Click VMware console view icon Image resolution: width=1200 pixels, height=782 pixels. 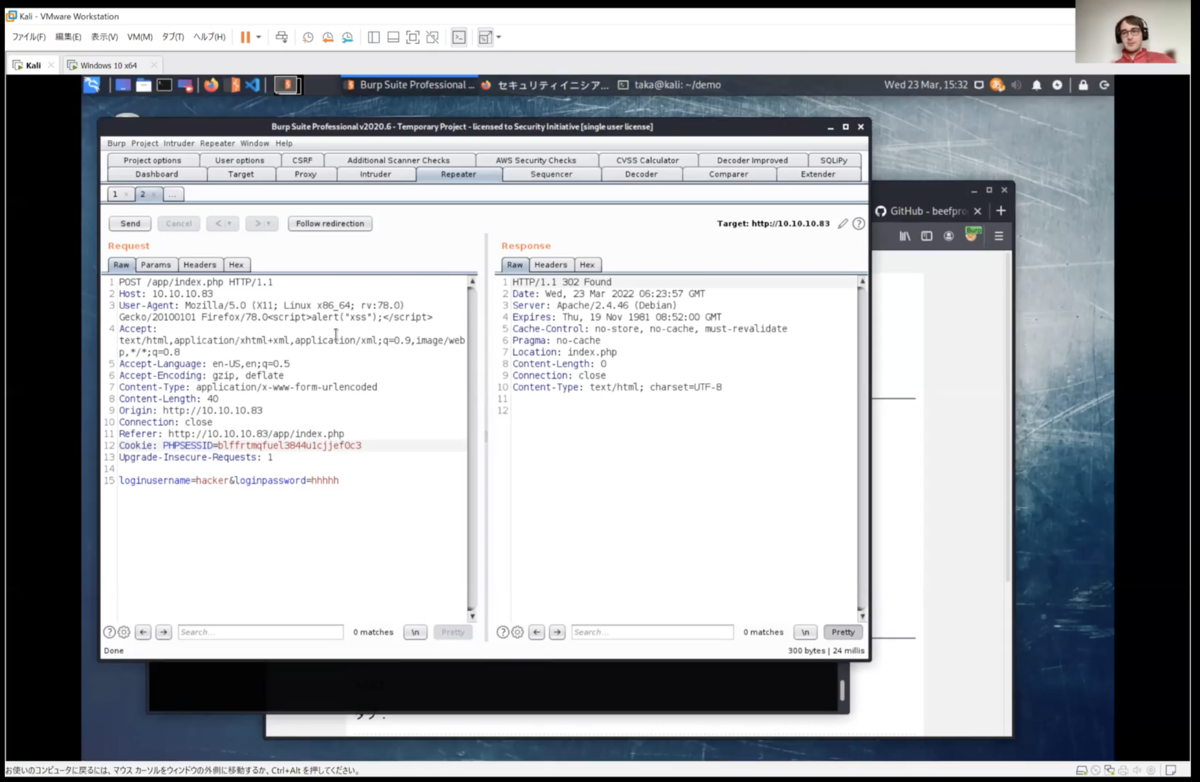tap(458, 37)
